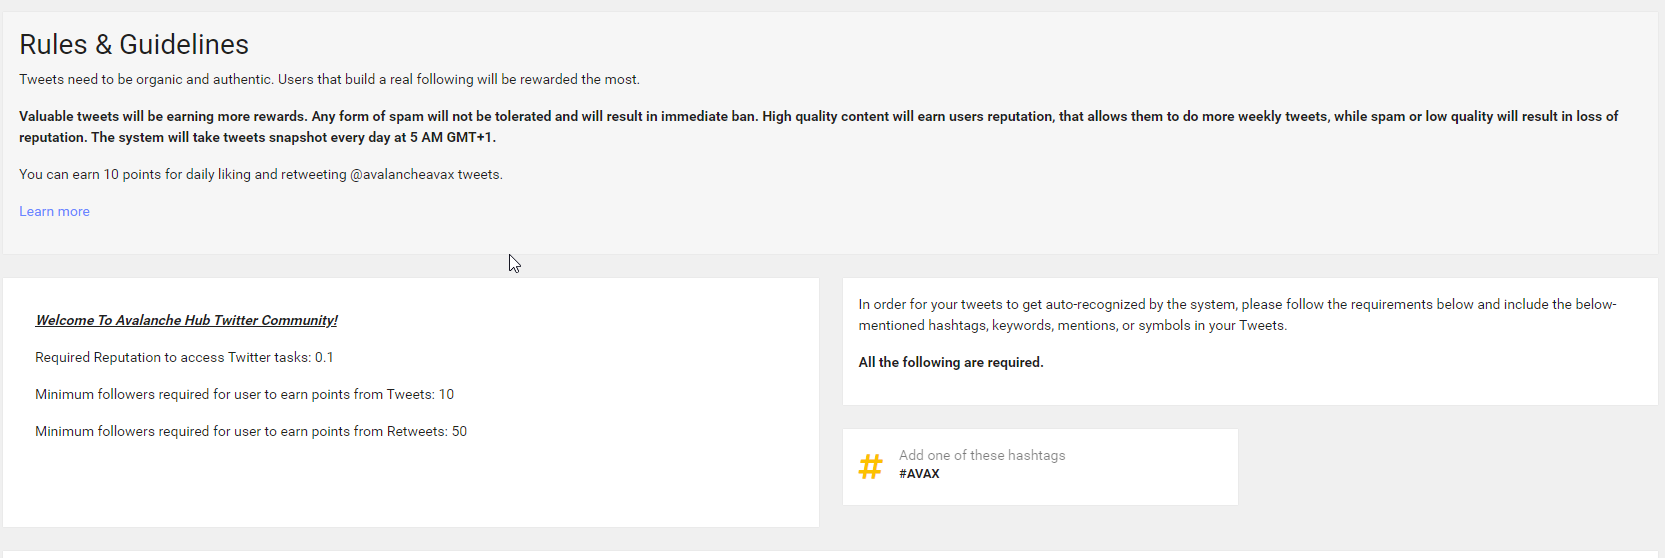1665x558 pixels.
Task: Click the Required Reputation 0.1 line
Action: 184,357
